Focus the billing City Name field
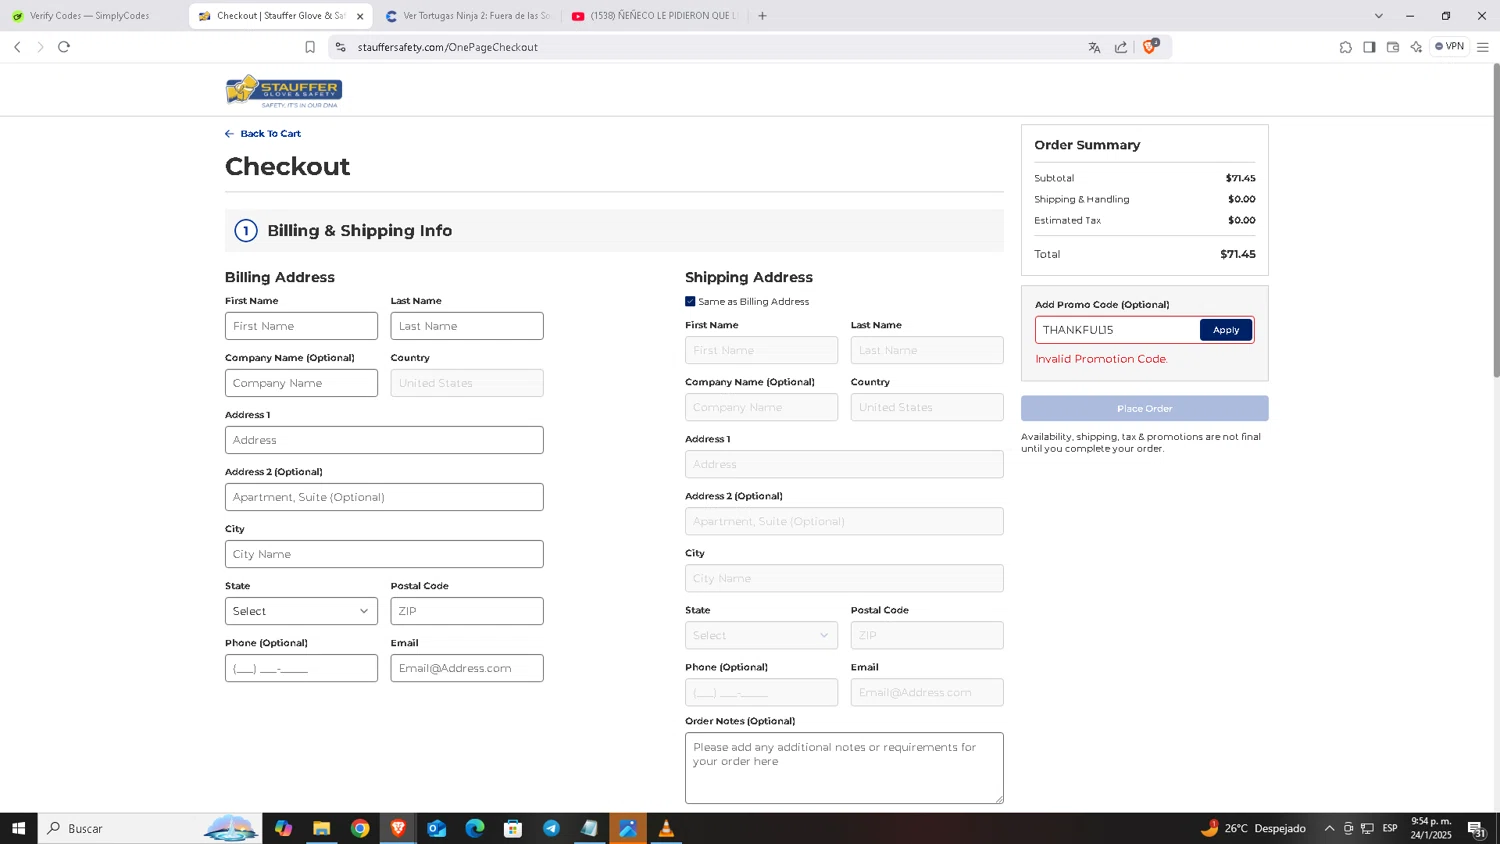Image resolution: width=1500 pixels, height=844 pixels. tap(384, 554)
